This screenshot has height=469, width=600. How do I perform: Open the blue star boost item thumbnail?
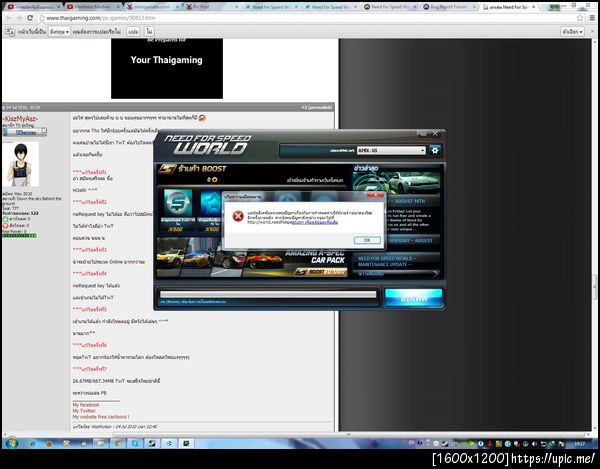coord(210,202)
